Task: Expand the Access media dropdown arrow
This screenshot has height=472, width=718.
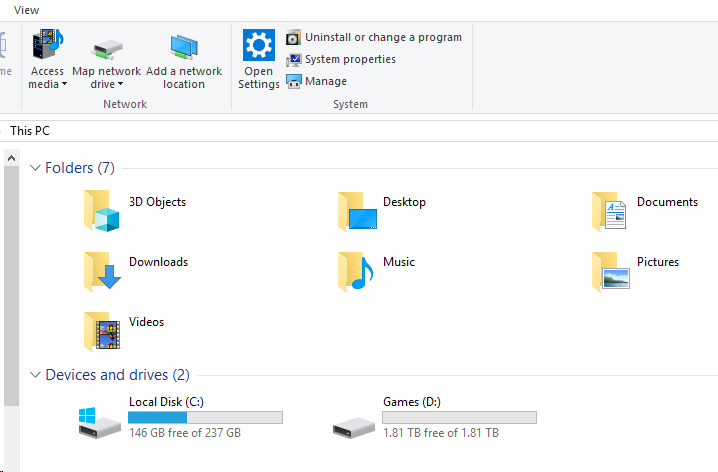Action: (64, 84)
